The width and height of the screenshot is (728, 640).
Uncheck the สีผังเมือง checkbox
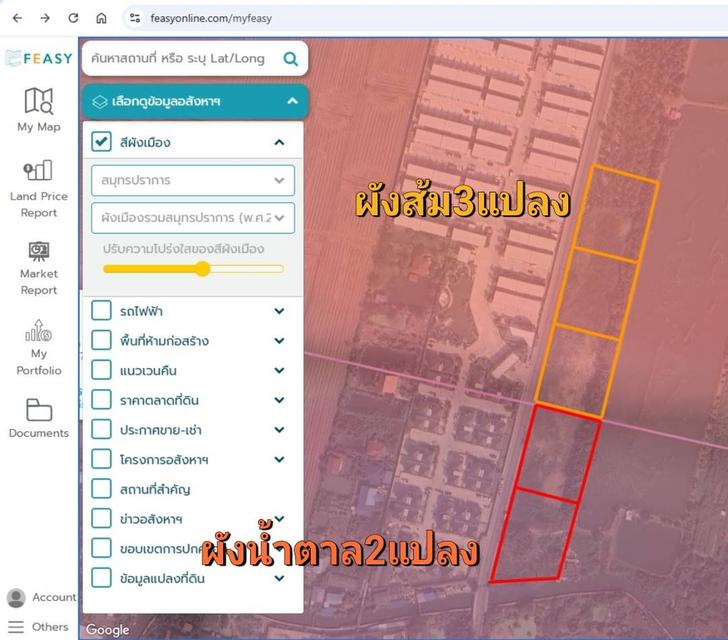(101, 142)
